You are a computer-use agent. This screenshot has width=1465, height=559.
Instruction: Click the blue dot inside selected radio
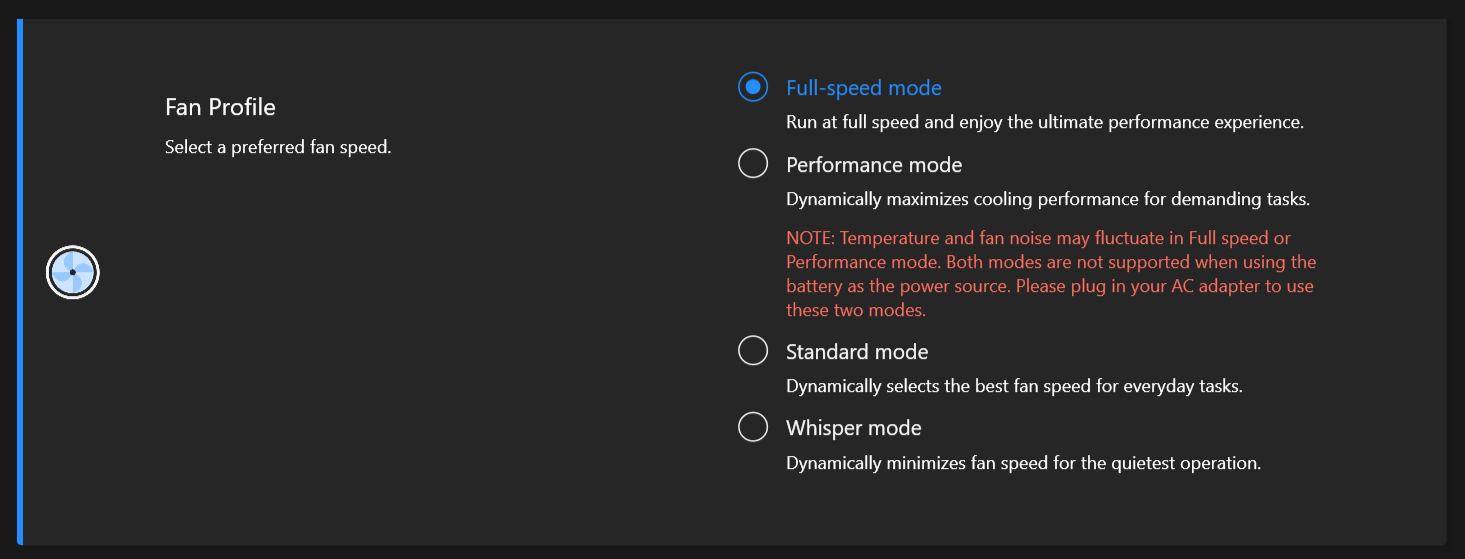753,87
